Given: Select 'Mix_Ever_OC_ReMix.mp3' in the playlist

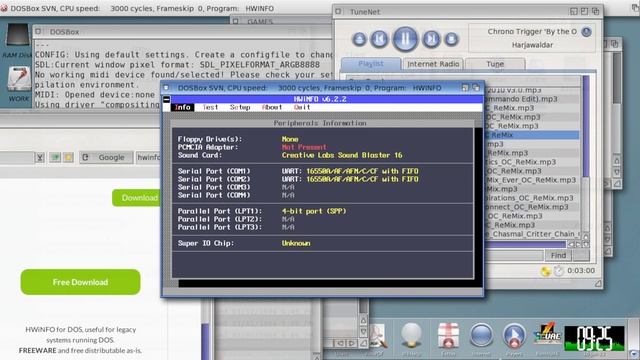Looking at the screenshot, I should 531,180.
